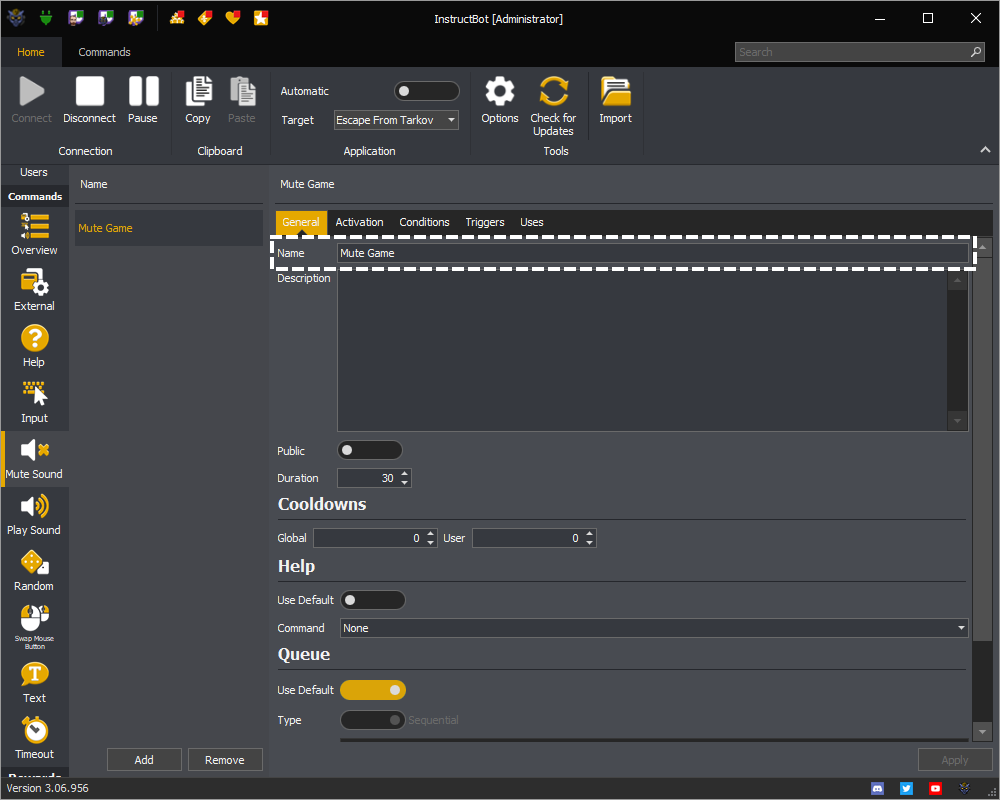This screenshot has width=1000, height=800.
Task: Toggle the Public switch
Action: 370,450
